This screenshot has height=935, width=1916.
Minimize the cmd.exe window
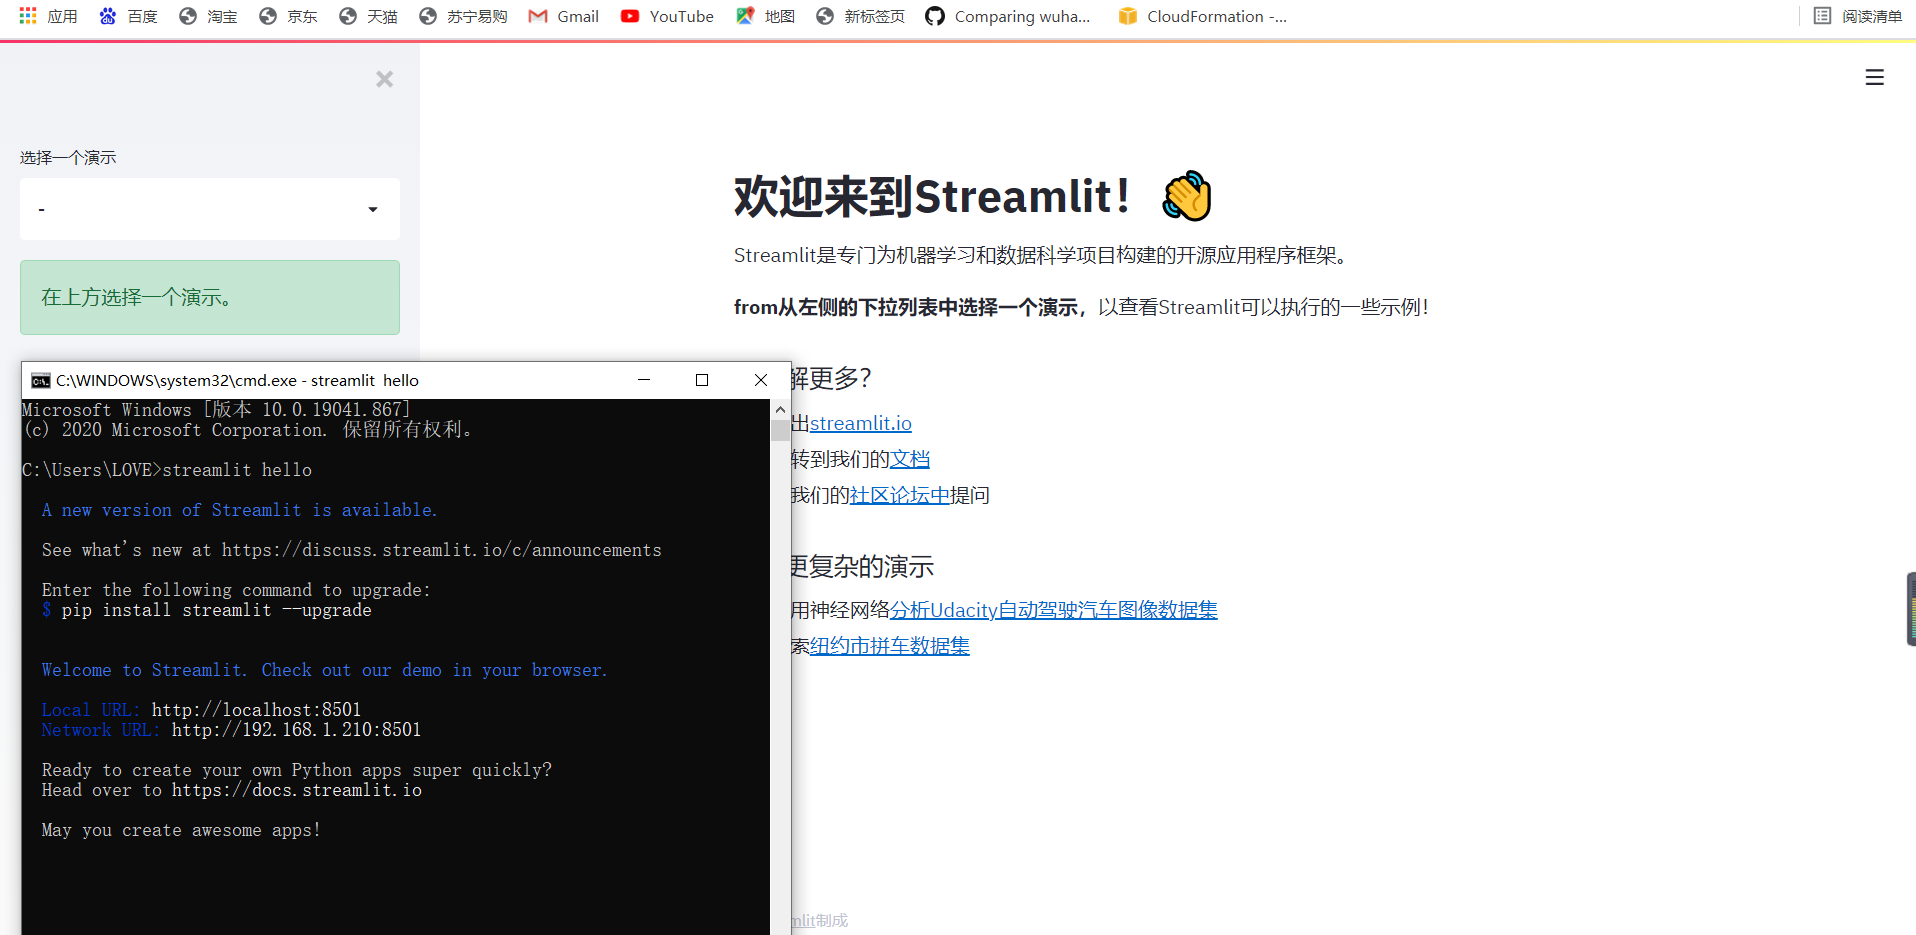pyautogui.click(x=644, y=380)
